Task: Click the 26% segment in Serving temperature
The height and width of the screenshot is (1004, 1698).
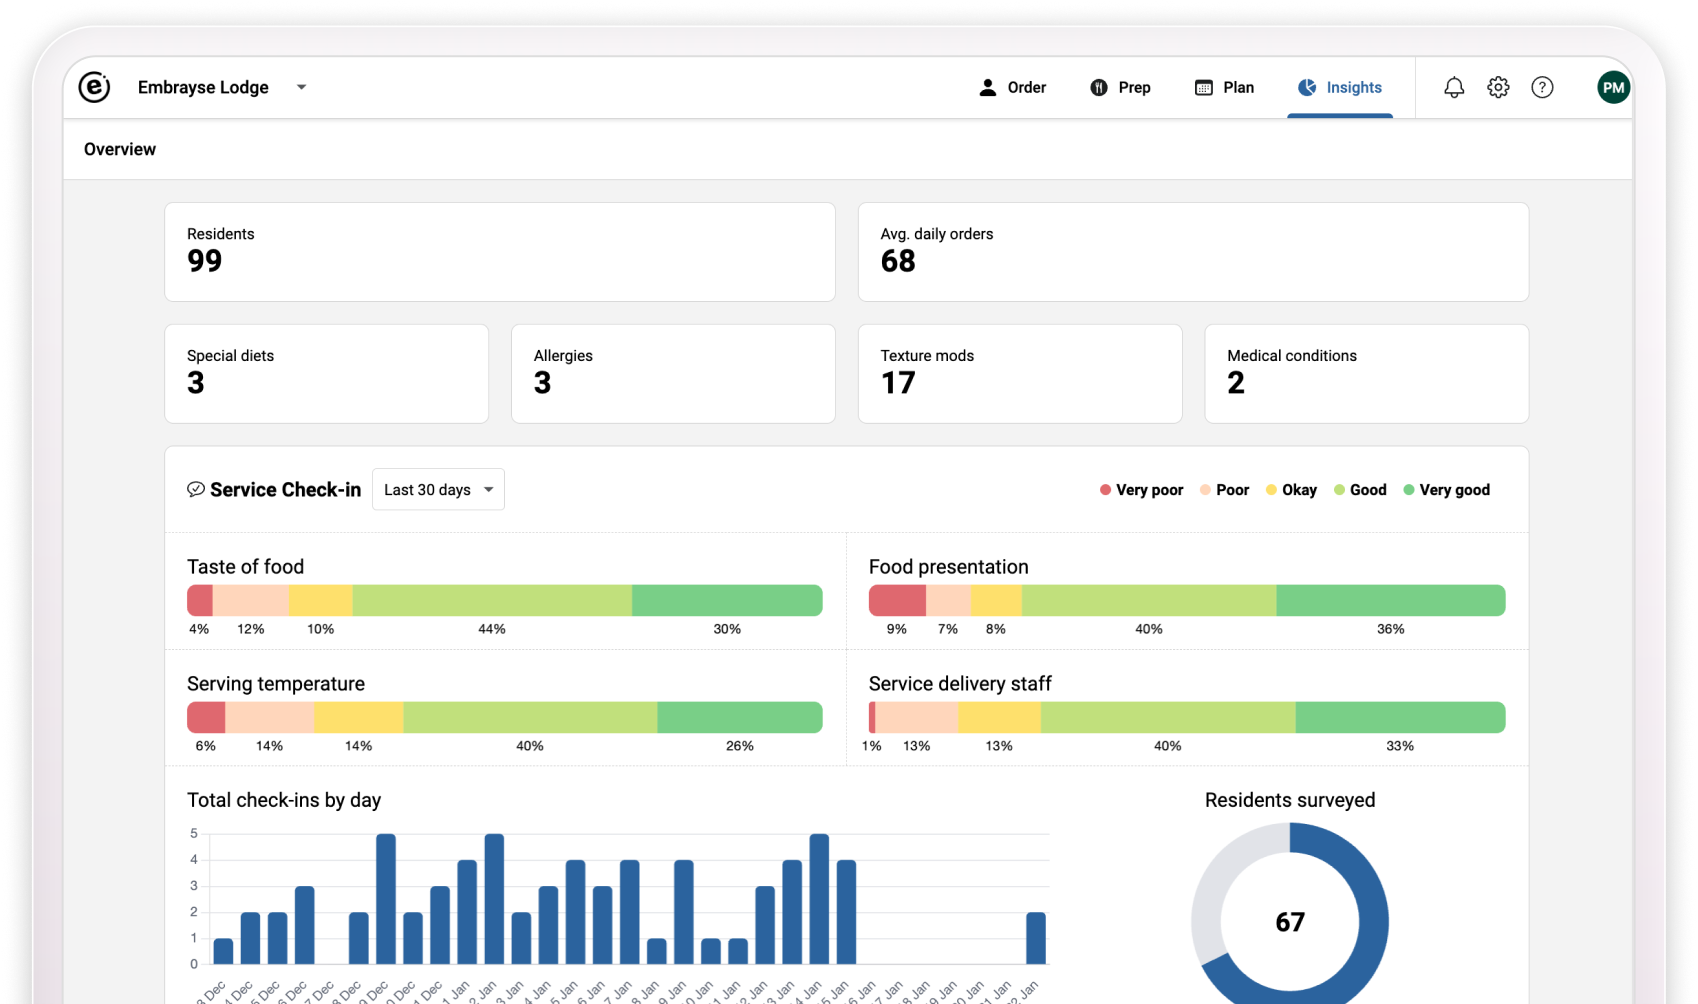Action: [740, 717]
